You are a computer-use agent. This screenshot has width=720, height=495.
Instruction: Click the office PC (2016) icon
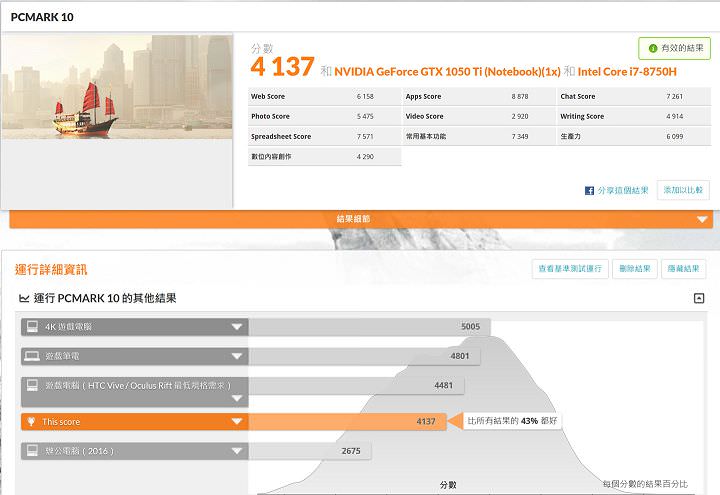pyautogui.click(x=32, y=451)
